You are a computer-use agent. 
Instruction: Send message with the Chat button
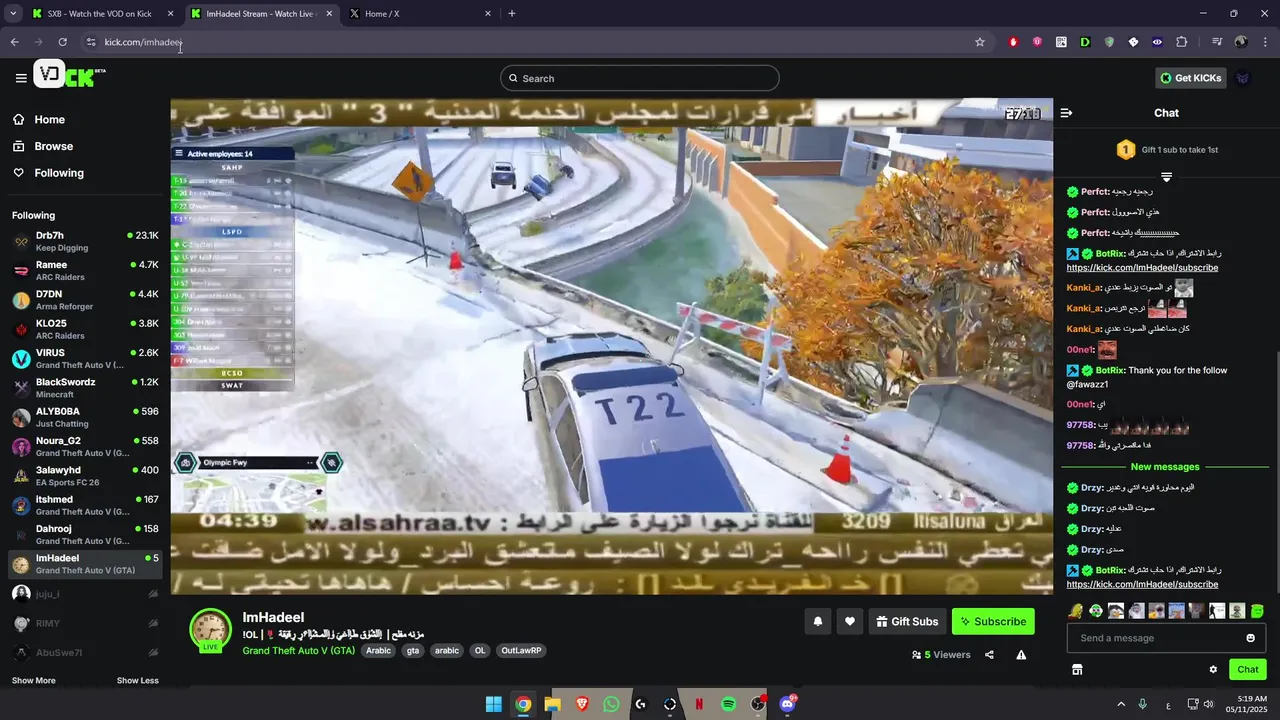(x=1247, y=669)
